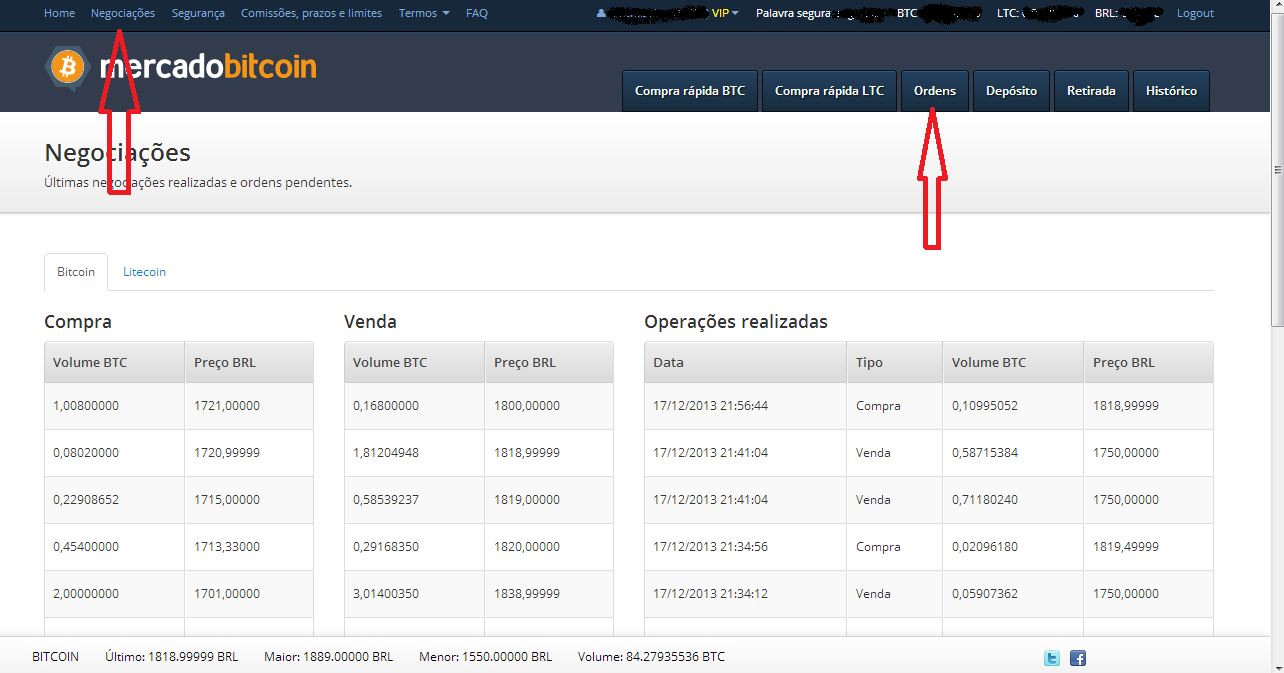Expand the Termos menu
Viewport: 1284px width, 673px height.
[424, 13]
